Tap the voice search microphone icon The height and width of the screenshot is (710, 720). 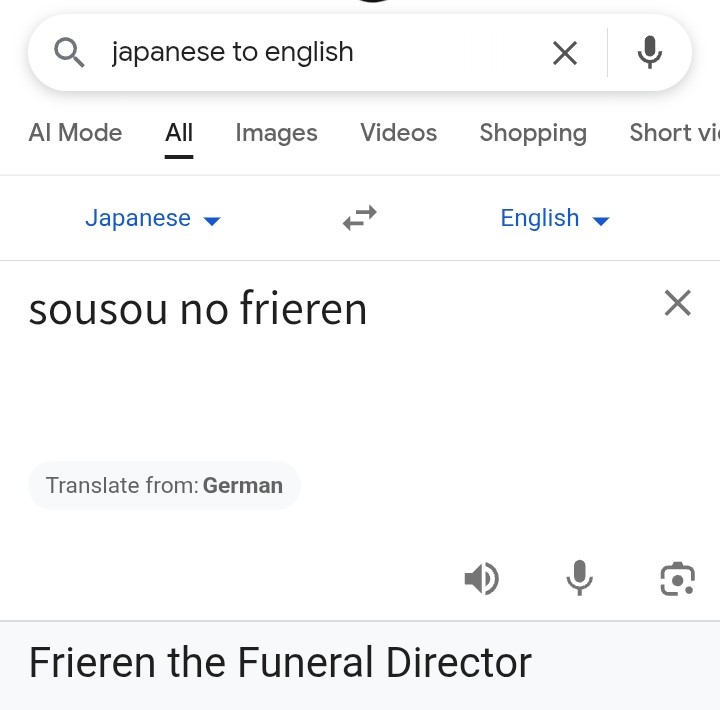point(650,52)
